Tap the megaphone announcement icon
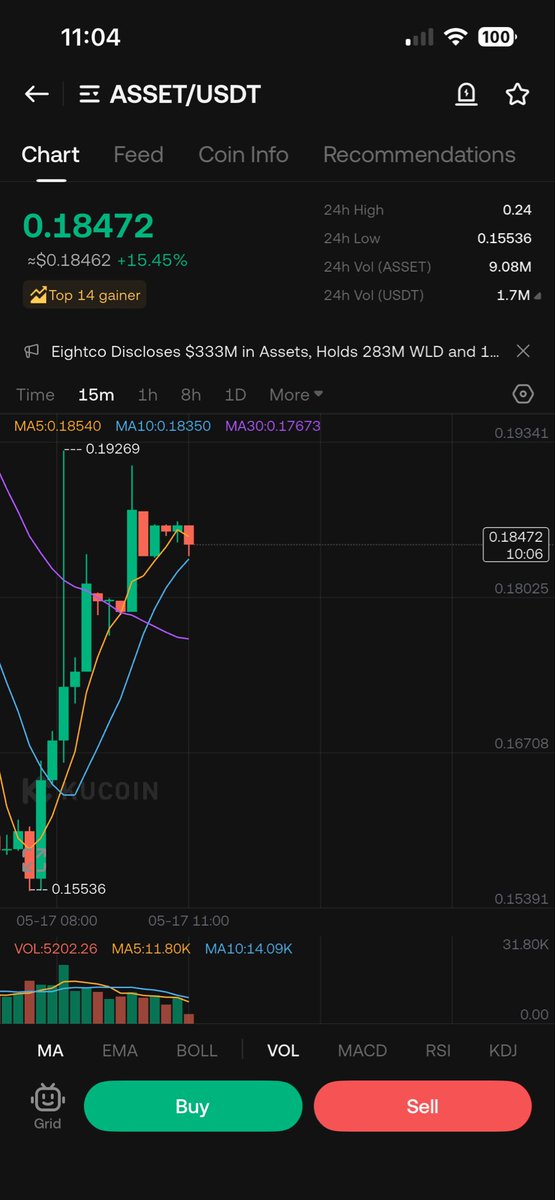Image resolution: width=555 pixels, height=1200 pixels. coord(33,351)
